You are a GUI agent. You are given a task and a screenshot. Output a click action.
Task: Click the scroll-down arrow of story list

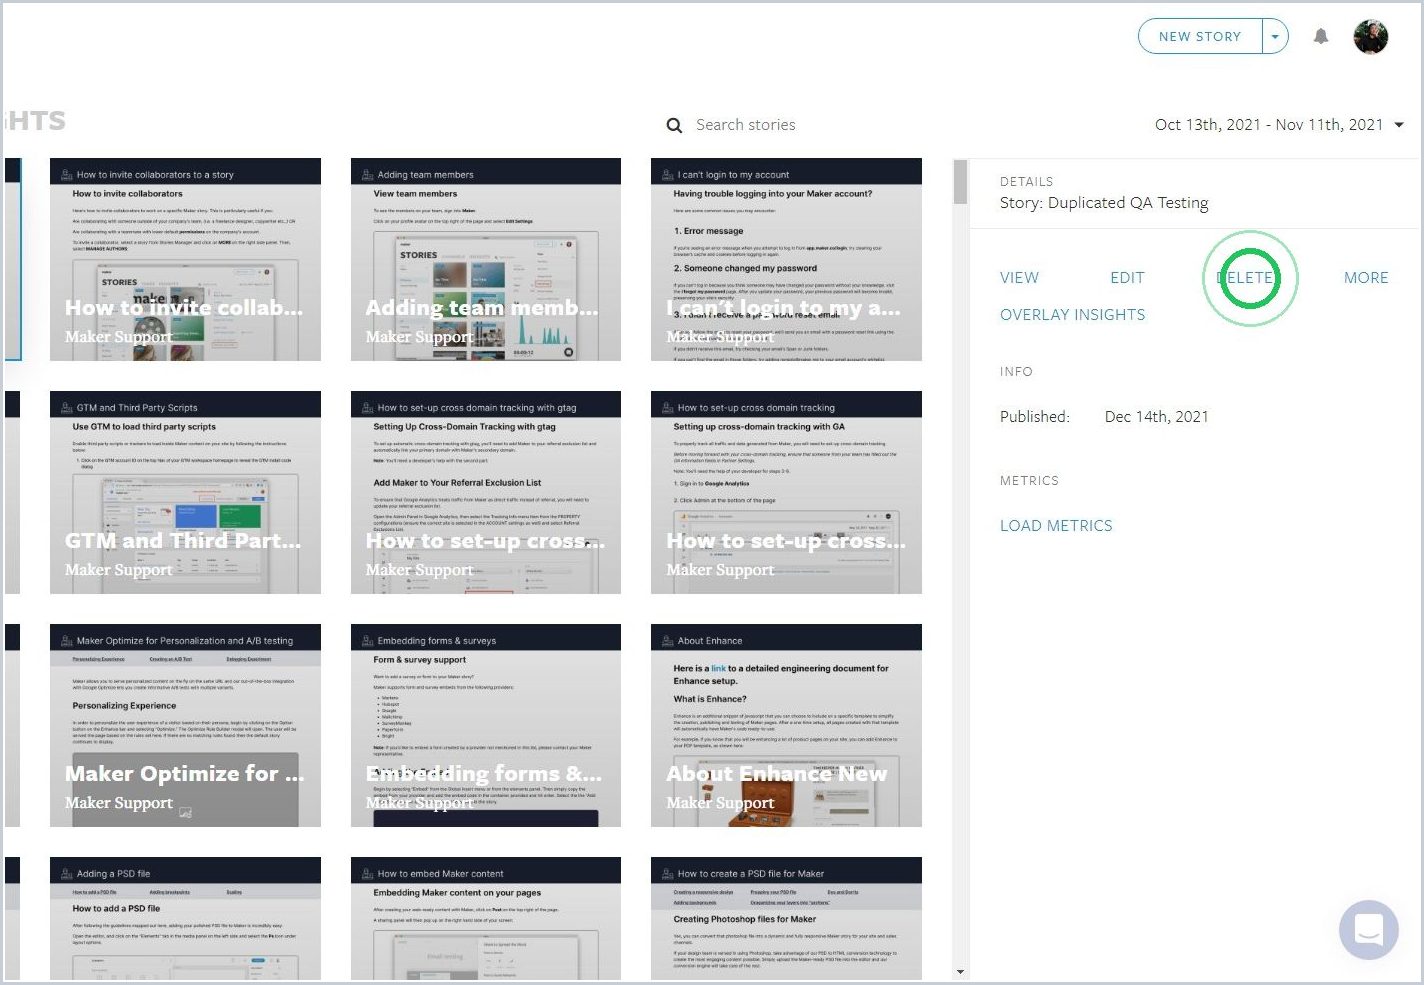(x=960, y=972)
